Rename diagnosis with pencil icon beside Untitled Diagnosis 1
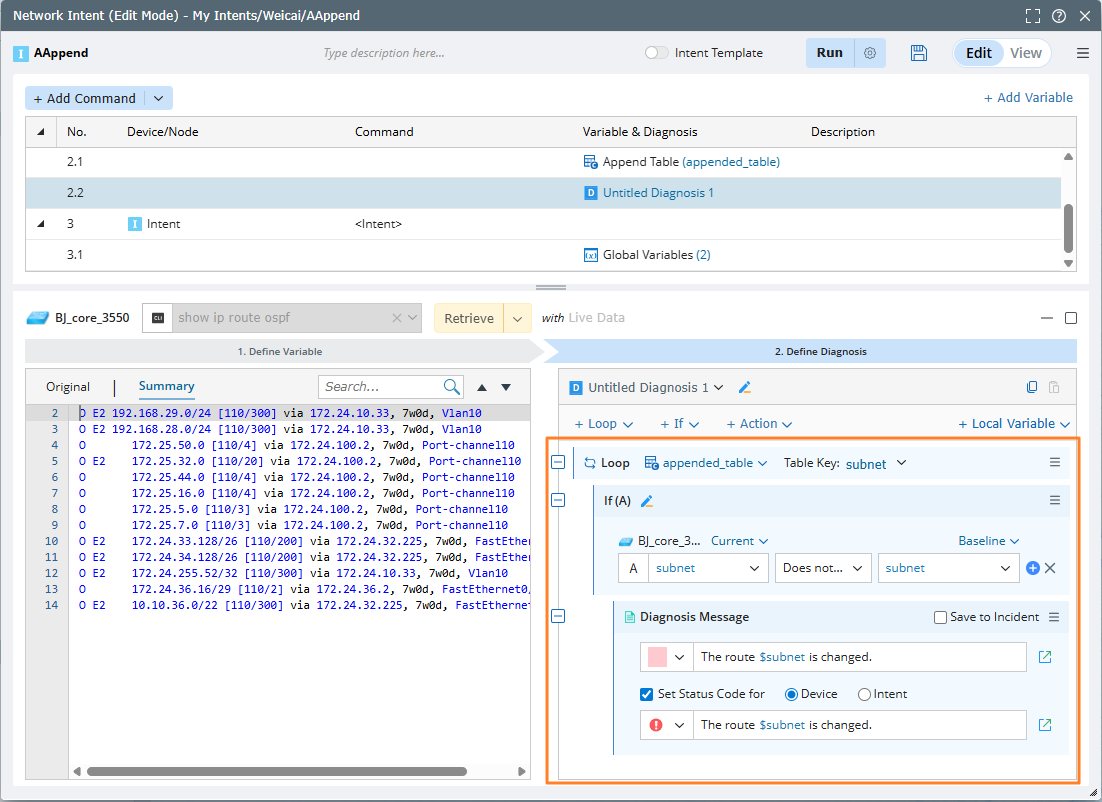 (744, 388)
